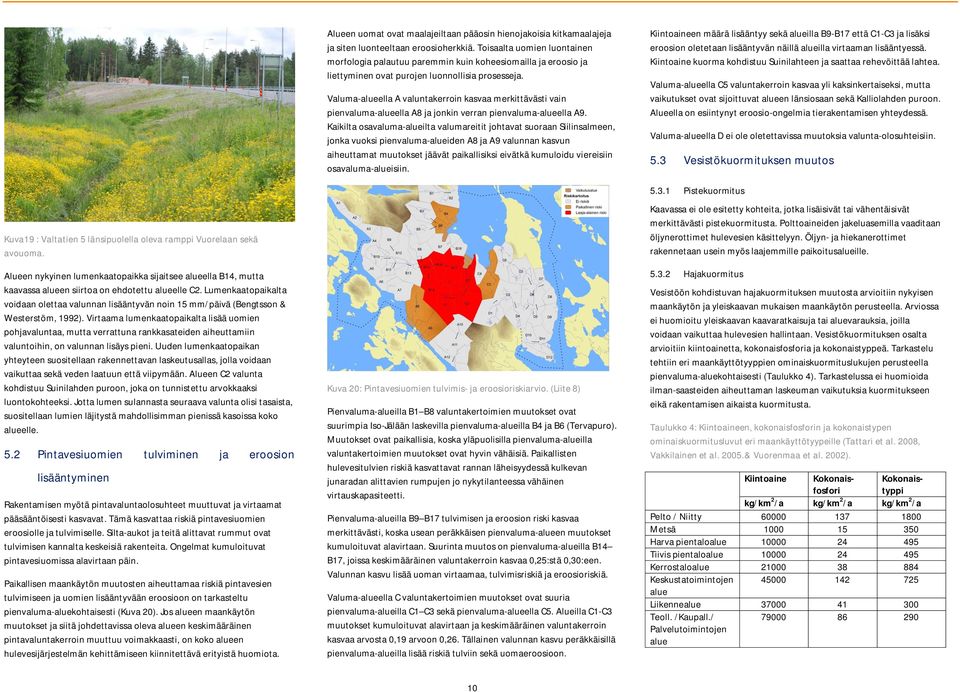Click the 'Pelto / Niitty' row label
This screenshot has width=960, height=692.
pyautogui.click(x=676, y=517)
